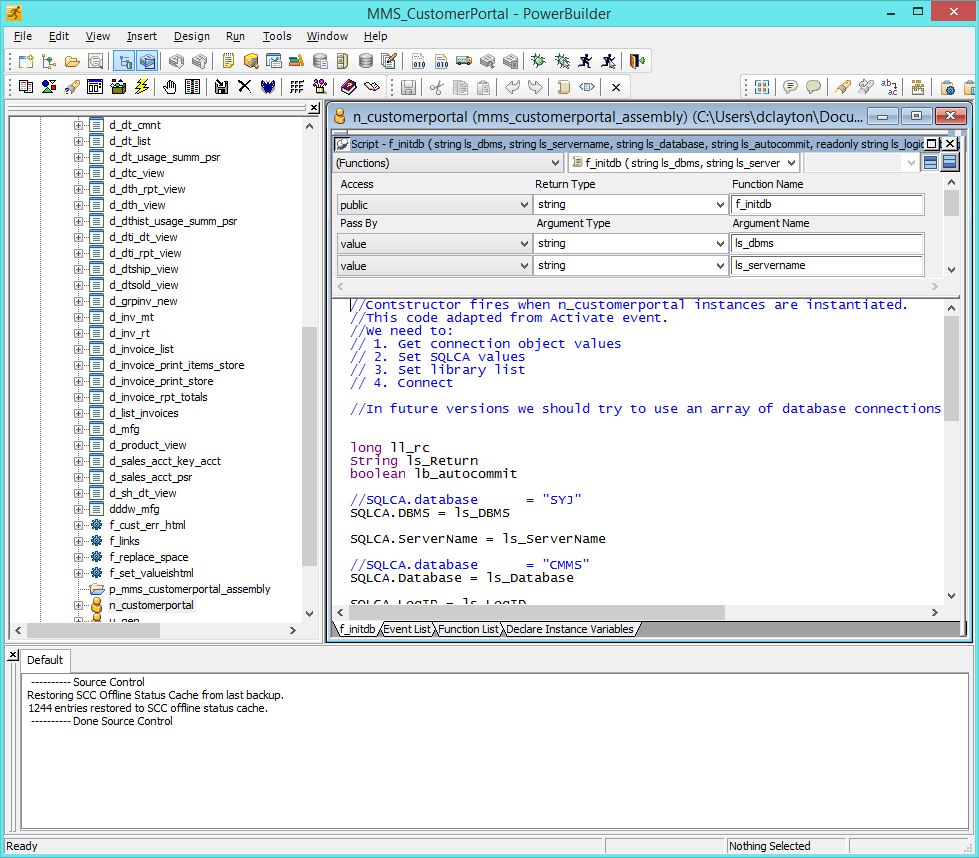Open the (Functions) dropdown
Image resolution: width=979 pixels, height=858 pixels.
pyautogui.click(x=448, y=163)
